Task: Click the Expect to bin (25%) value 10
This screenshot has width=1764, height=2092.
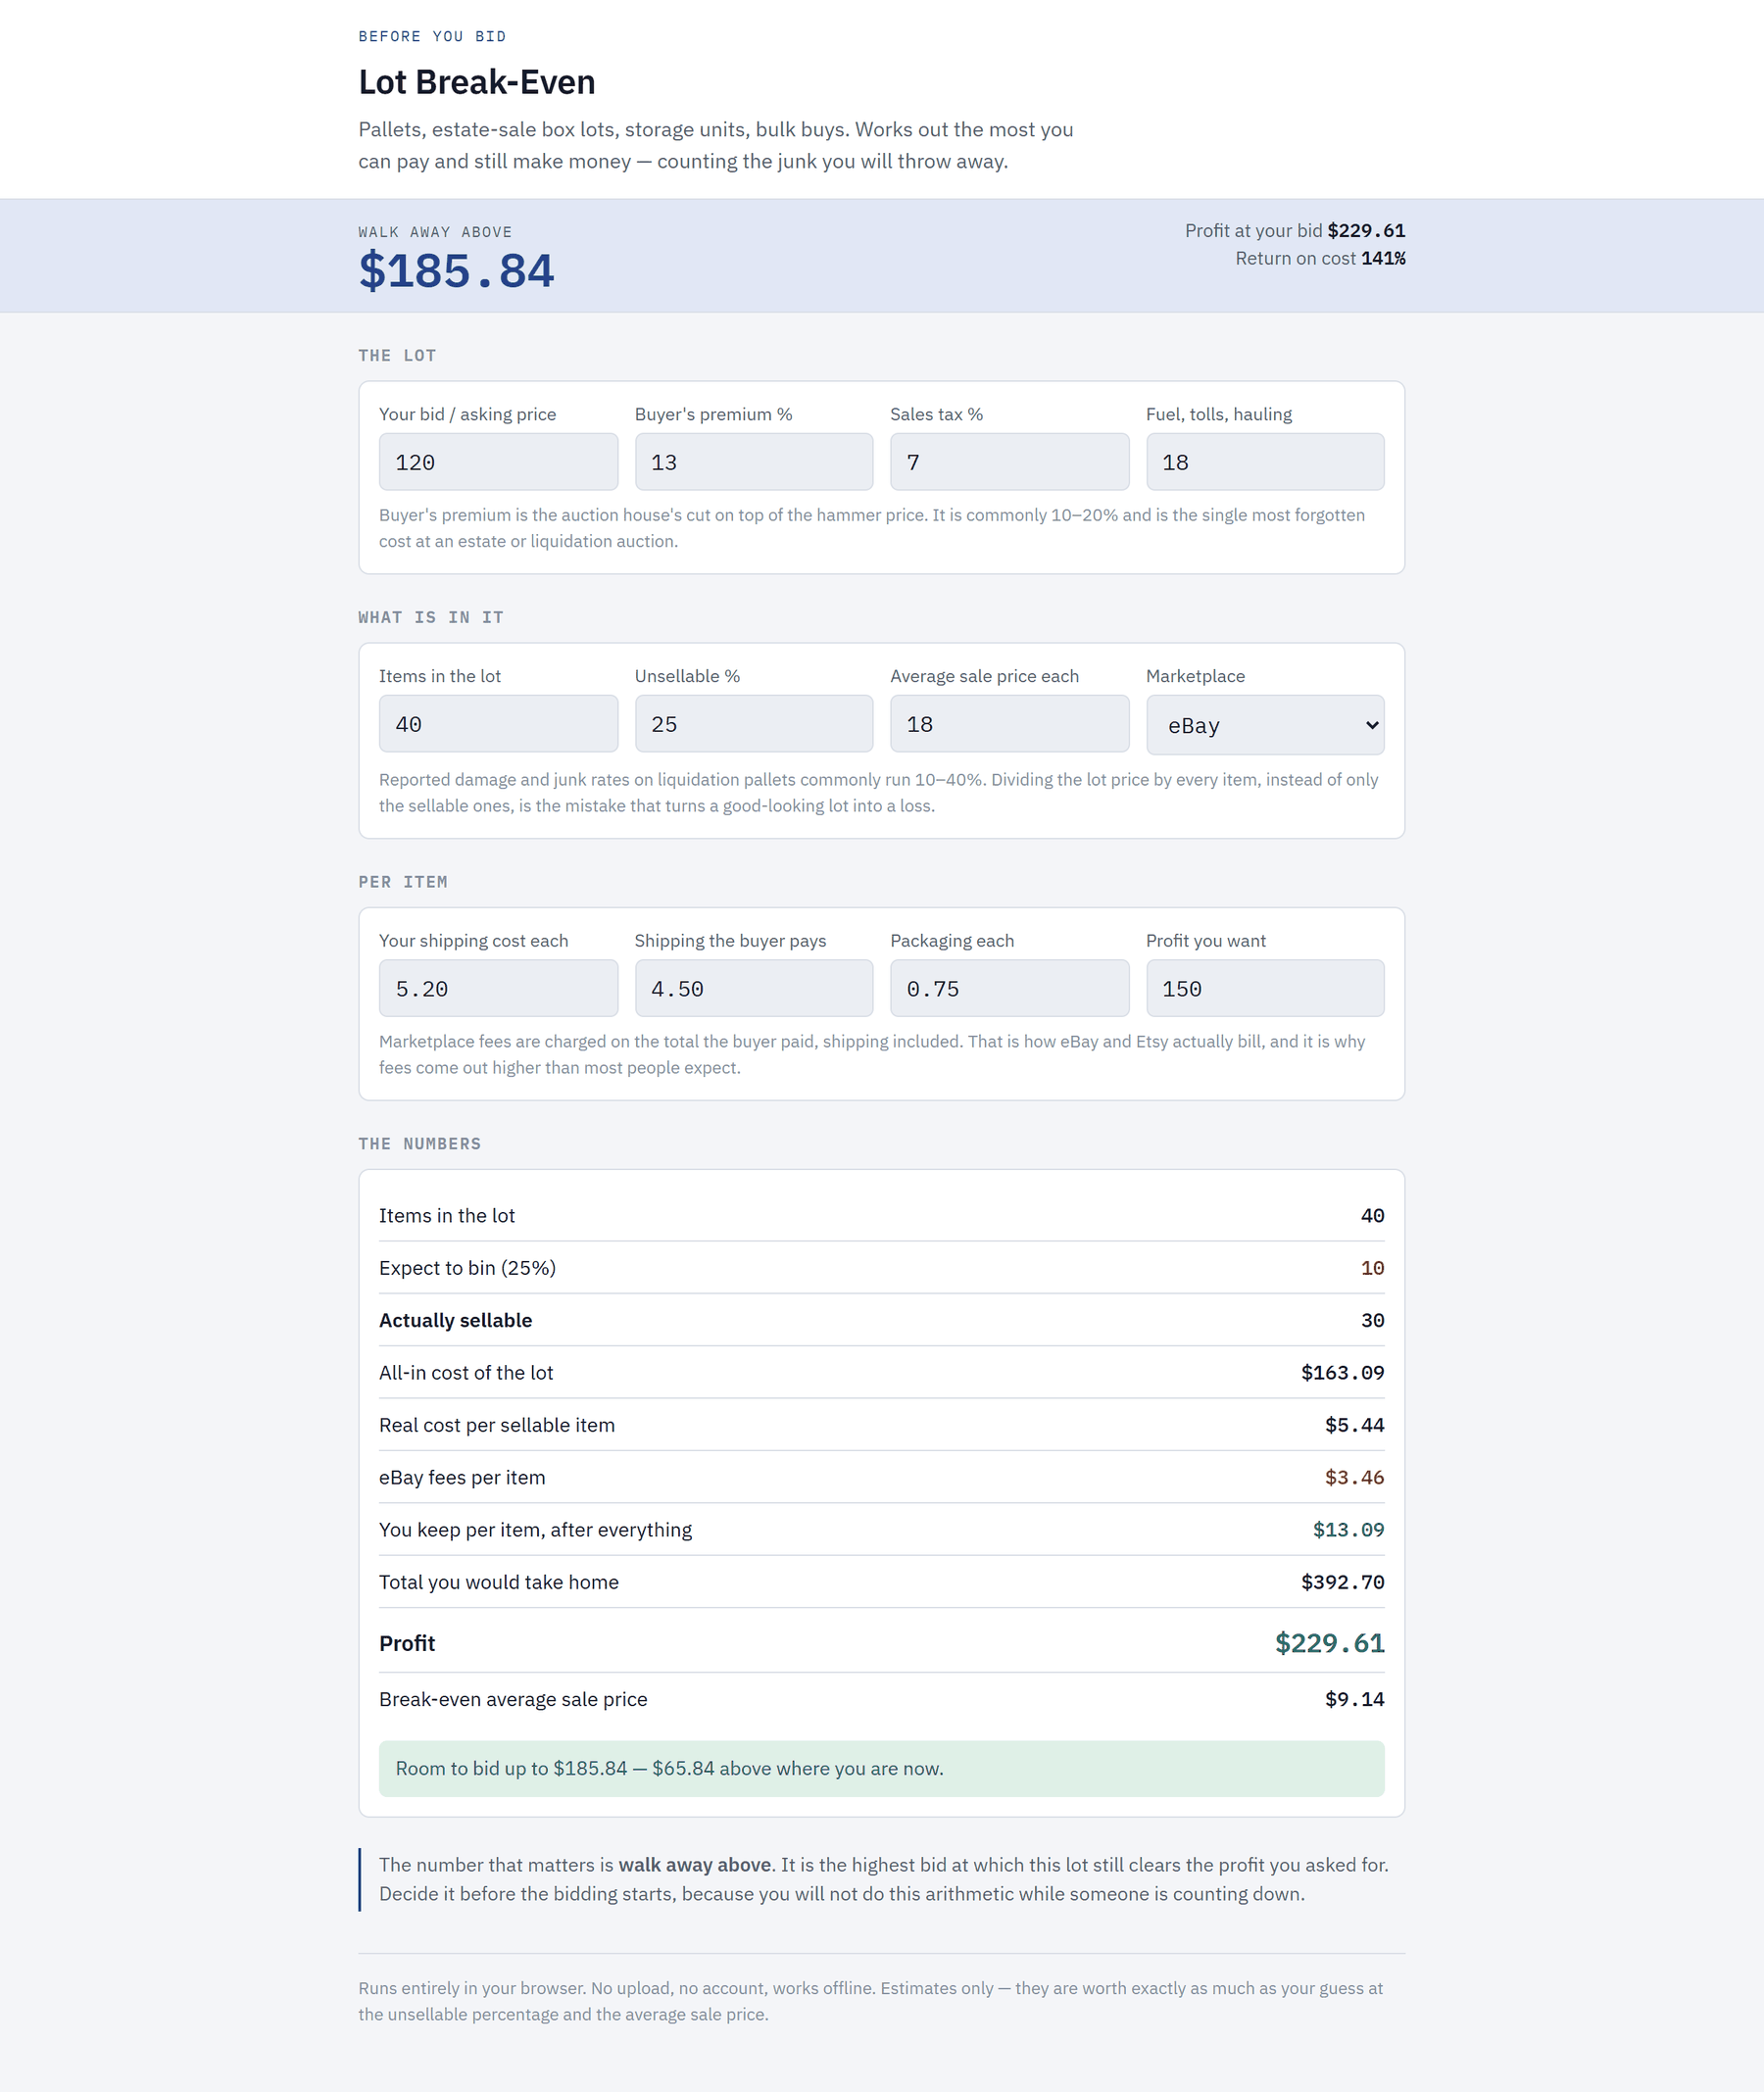Action: (1372, 1268)
